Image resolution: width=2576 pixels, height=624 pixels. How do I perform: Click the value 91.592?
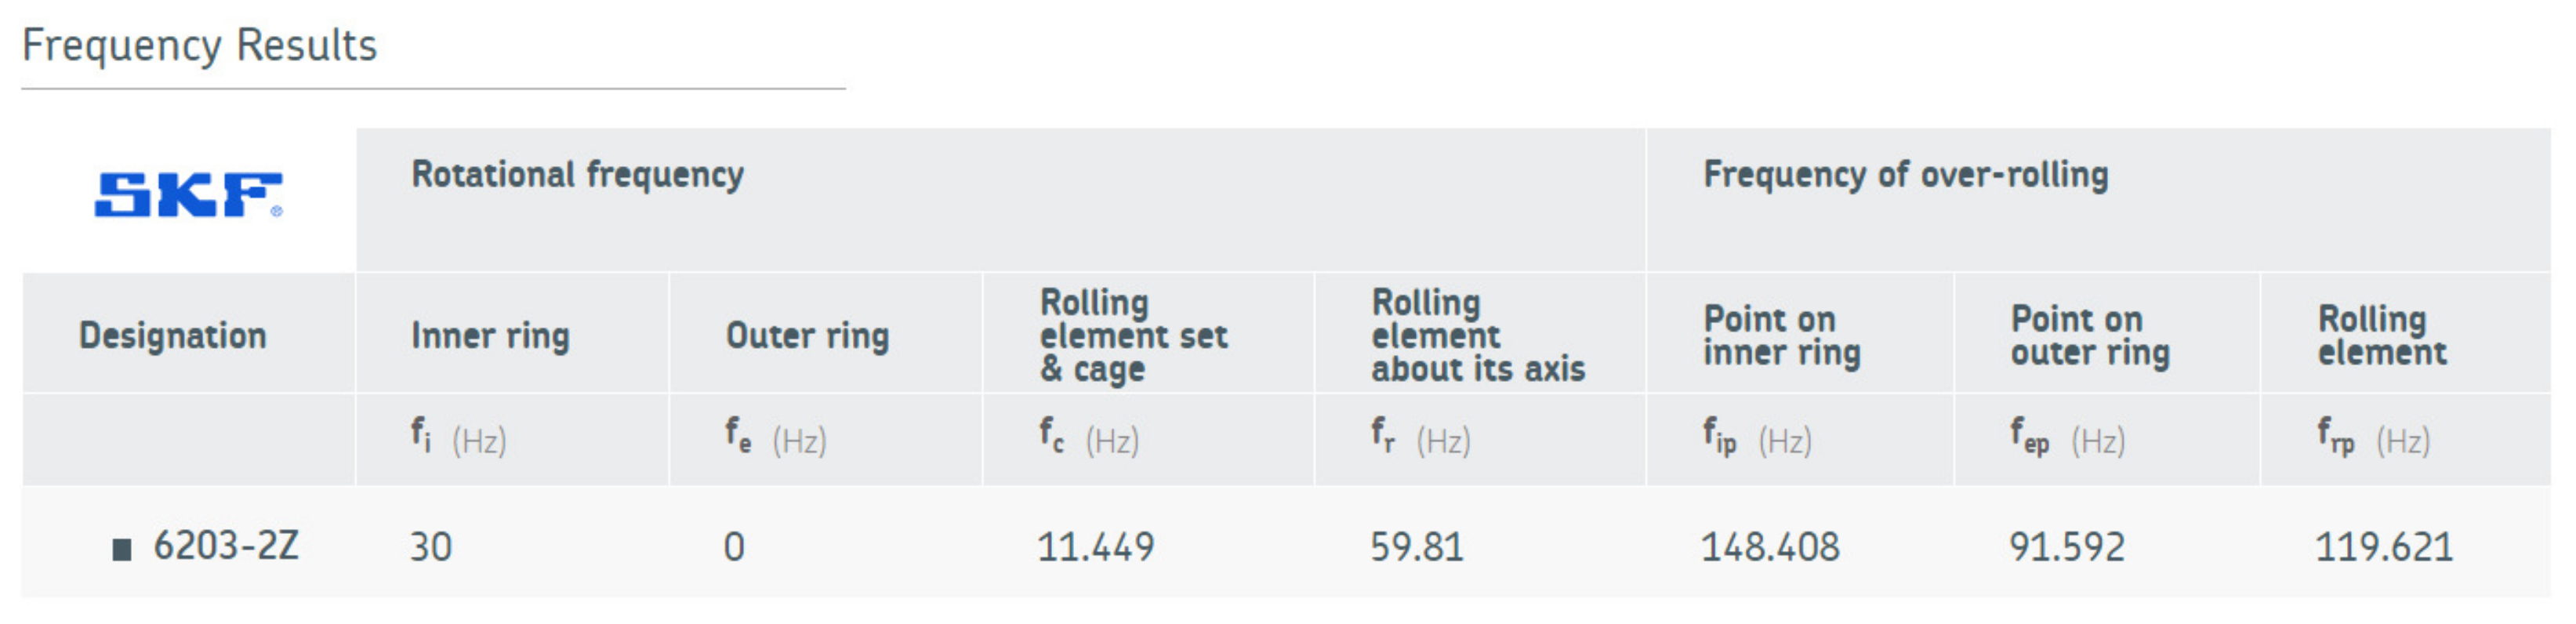(x=2067, y=547)
